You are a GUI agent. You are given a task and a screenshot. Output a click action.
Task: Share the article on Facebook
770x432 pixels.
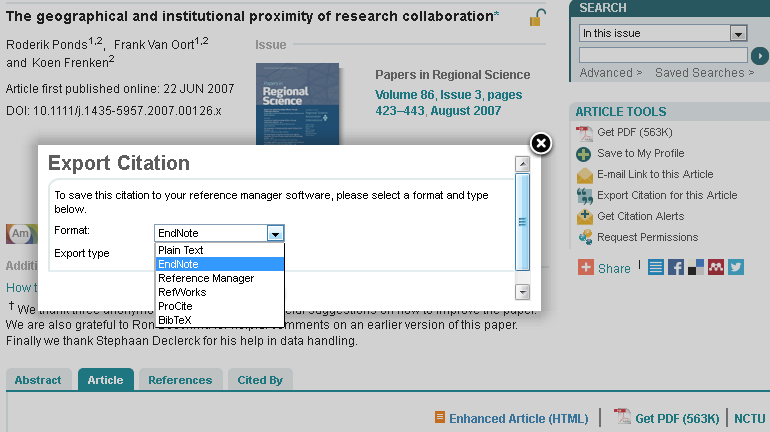click(676, 268)
